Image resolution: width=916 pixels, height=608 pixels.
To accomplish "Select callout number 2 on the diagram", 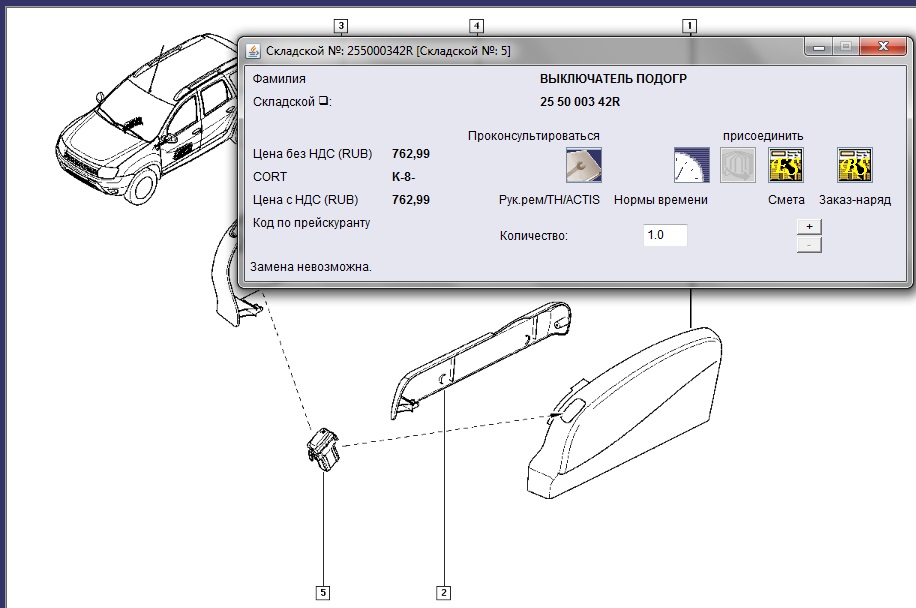I will point(443,592).
